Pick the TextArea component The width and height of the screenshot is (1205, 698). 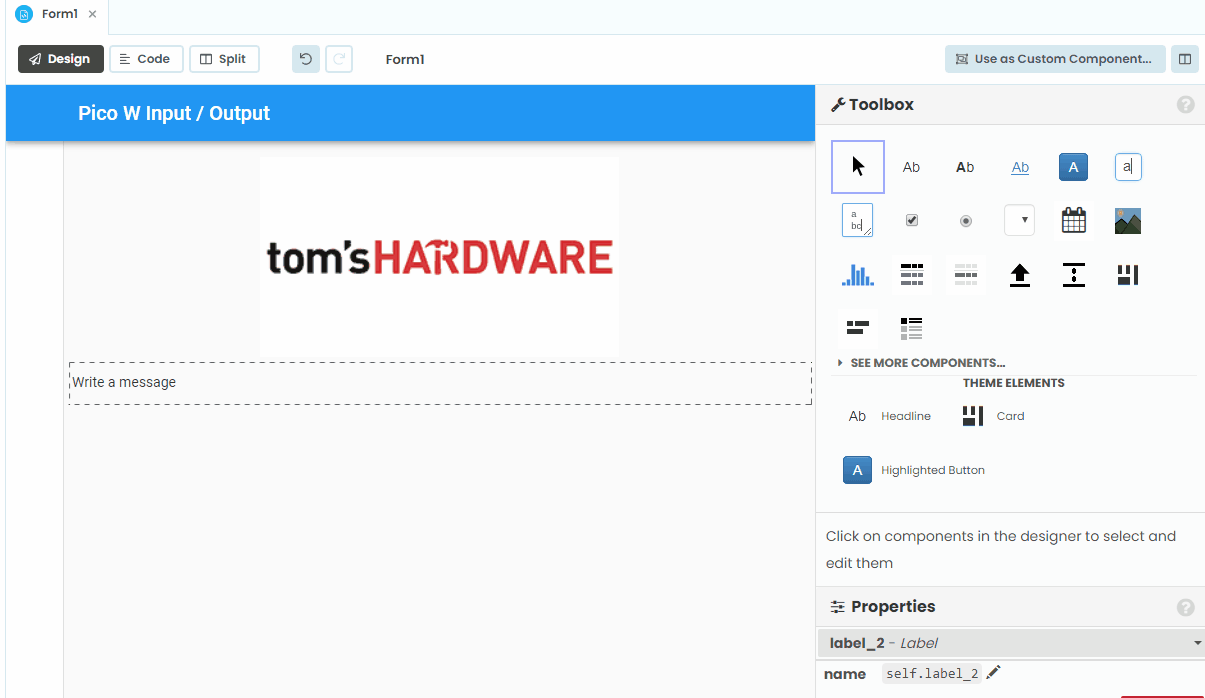click(x=857, y=220)
